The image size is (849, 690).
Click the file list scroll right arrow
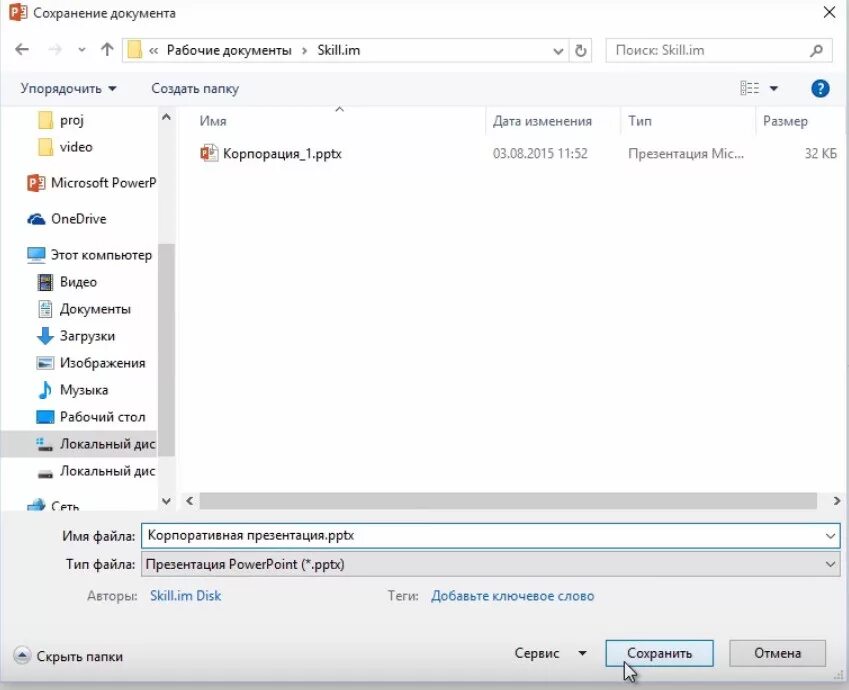pos(837,500)
